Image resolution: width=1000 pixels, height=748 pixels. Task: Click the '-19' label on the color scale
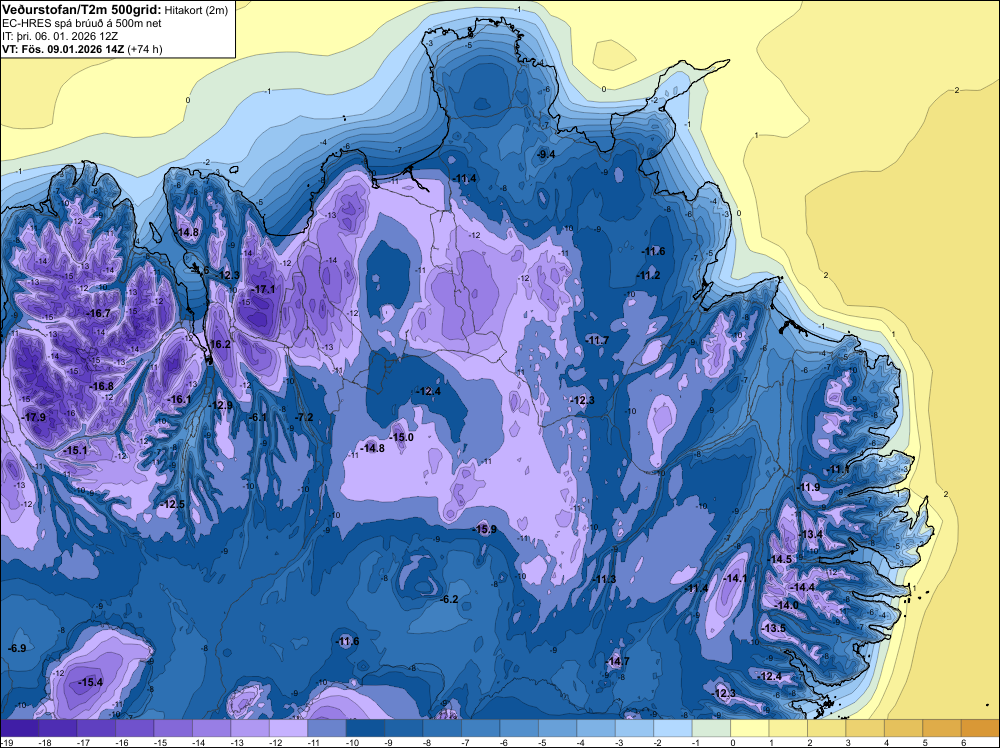[x=7, y=742]
